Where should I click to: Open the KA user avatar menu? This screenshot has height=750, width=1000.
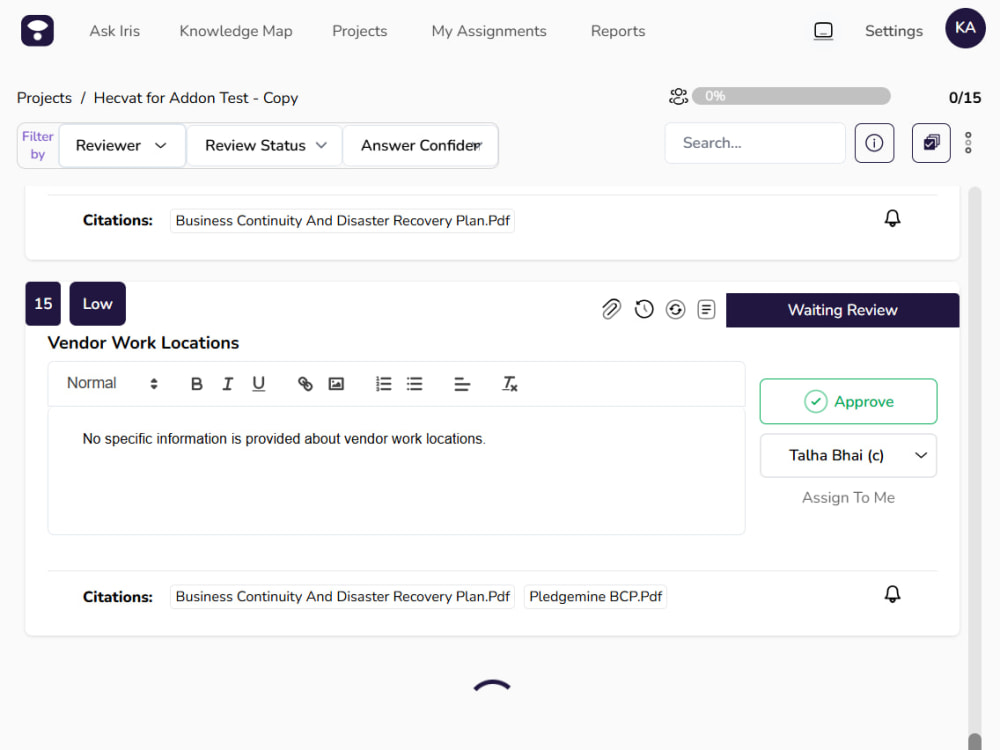click(965, 28)
